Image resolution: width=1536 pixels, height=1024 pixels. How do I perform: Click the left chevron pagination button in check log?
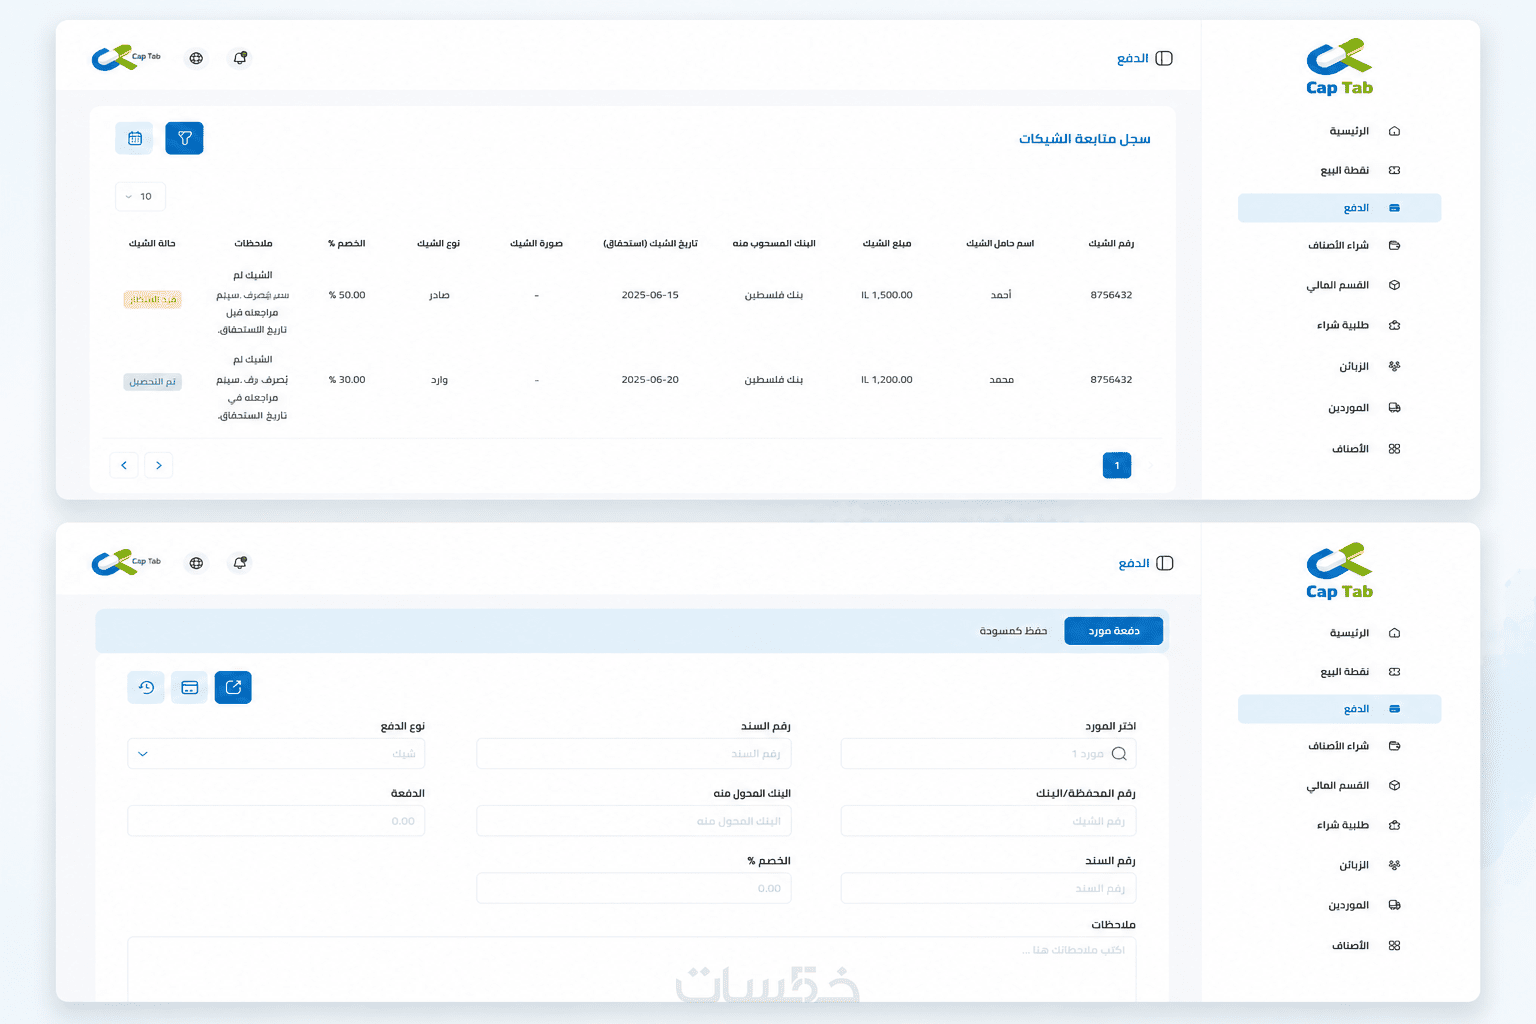point(124,465)
